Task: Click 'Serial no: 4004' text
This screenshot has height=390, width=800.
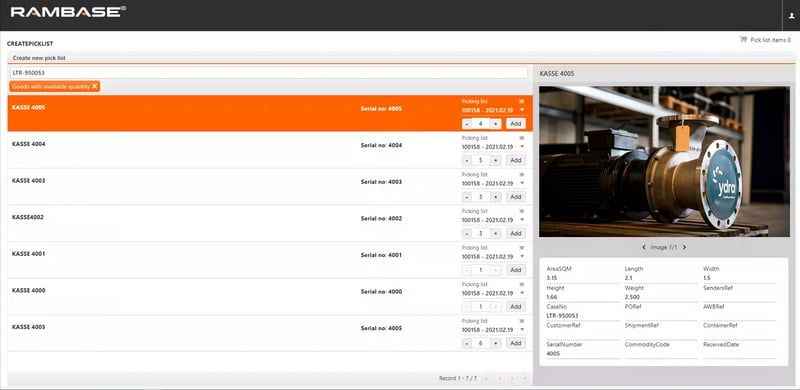Action: pyautogui.click(x=381, y=145)
